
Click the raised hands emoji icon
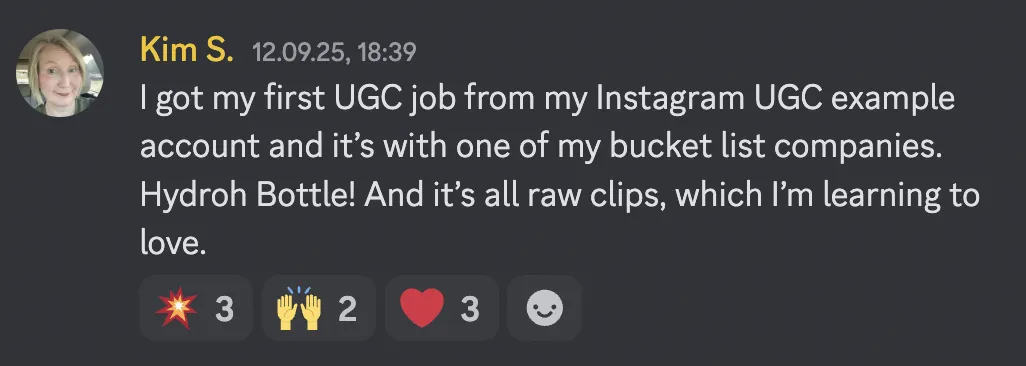(x=299, y=308)
